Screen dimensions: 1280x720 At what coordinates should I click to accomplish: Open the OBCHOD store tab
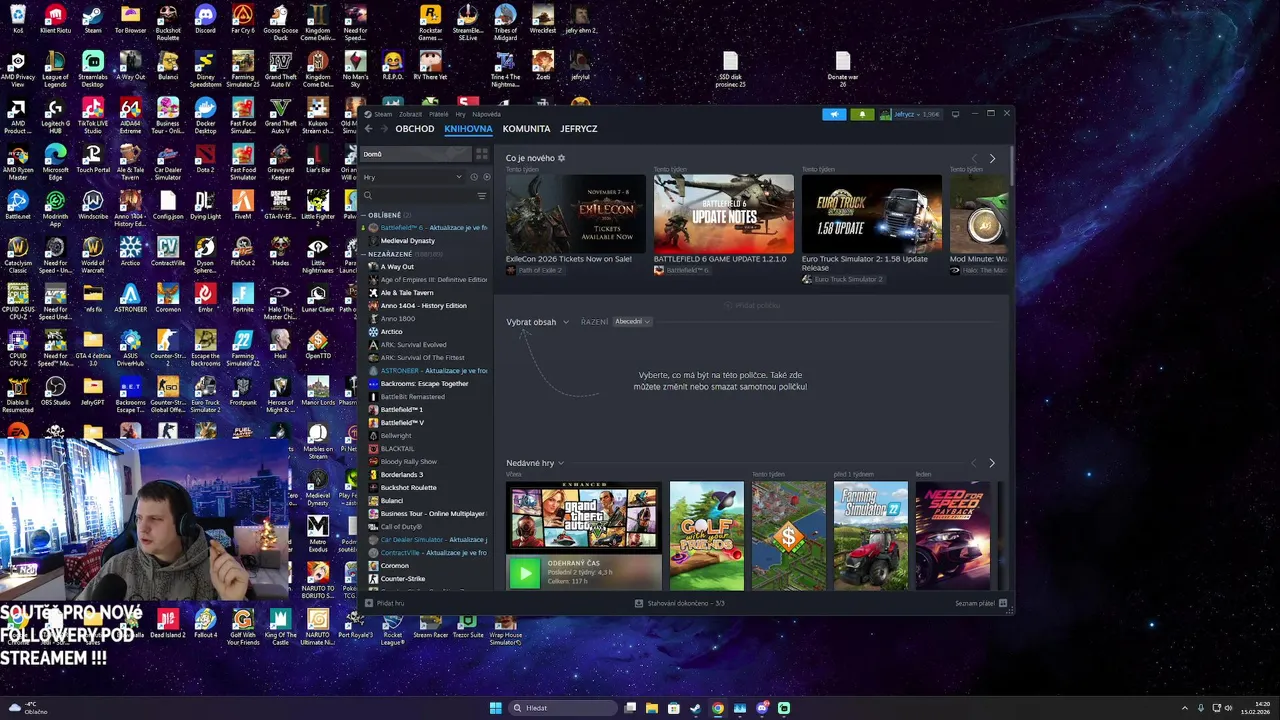coord(415,129)
